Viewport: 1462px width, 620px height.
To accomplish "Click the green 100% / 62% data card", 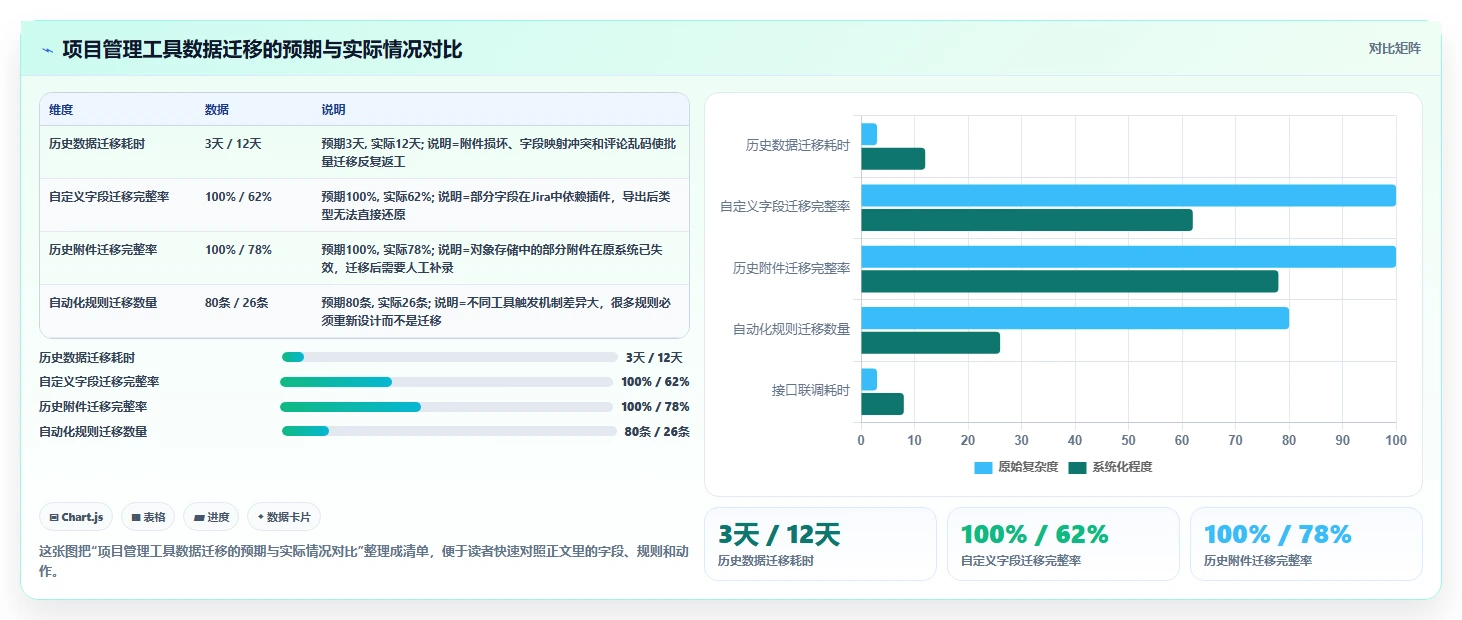I will click(x=1063, y=544).
